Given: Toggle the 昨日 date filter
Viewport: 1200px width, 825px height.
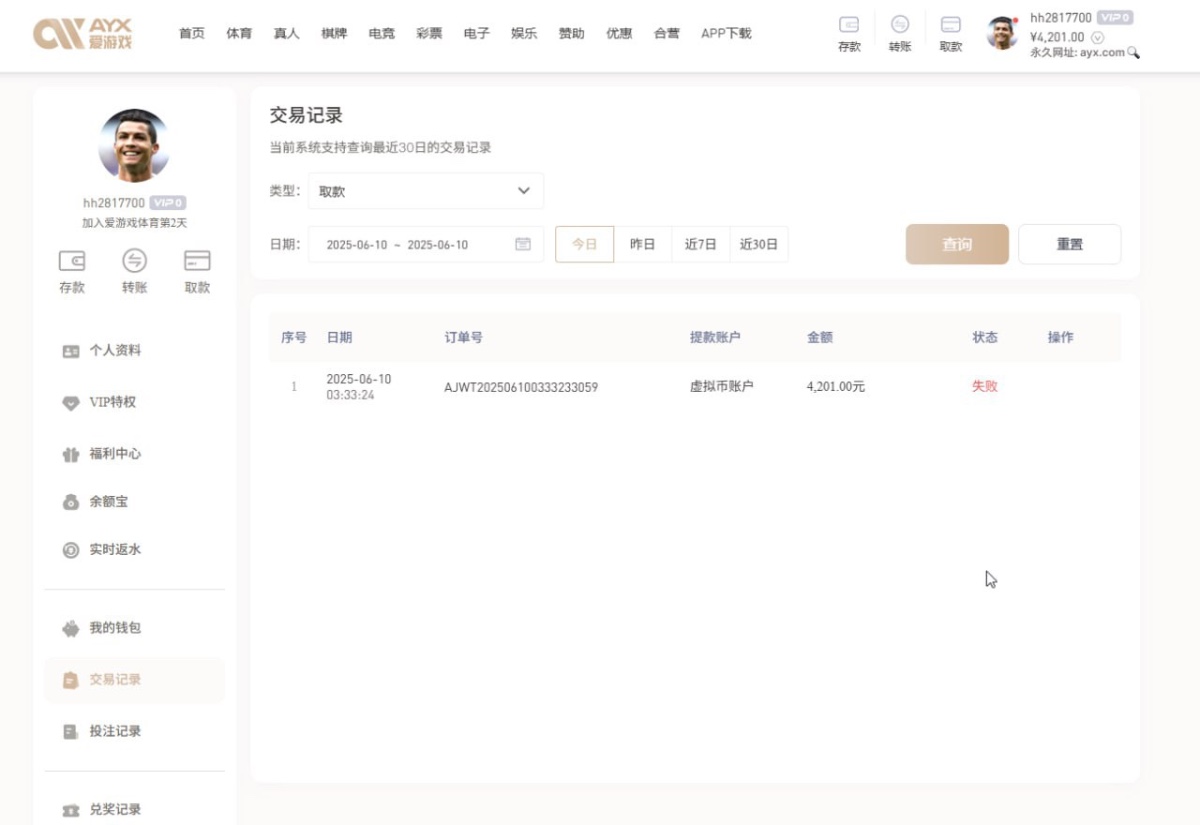Looking at the screenshot, I should pyautogui.click(x=642, y=243).
